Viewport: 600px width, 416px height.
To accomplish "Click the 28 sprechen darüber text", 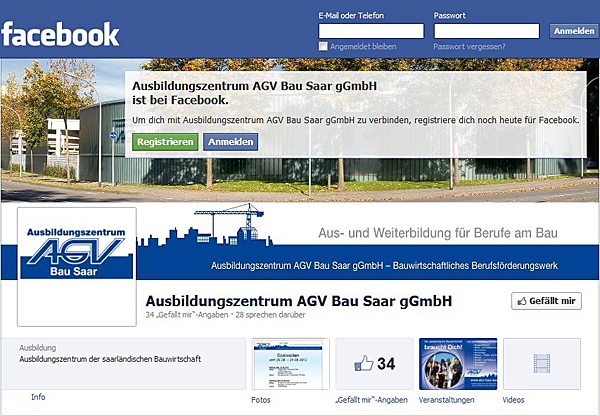I will [x=270, y=315].
